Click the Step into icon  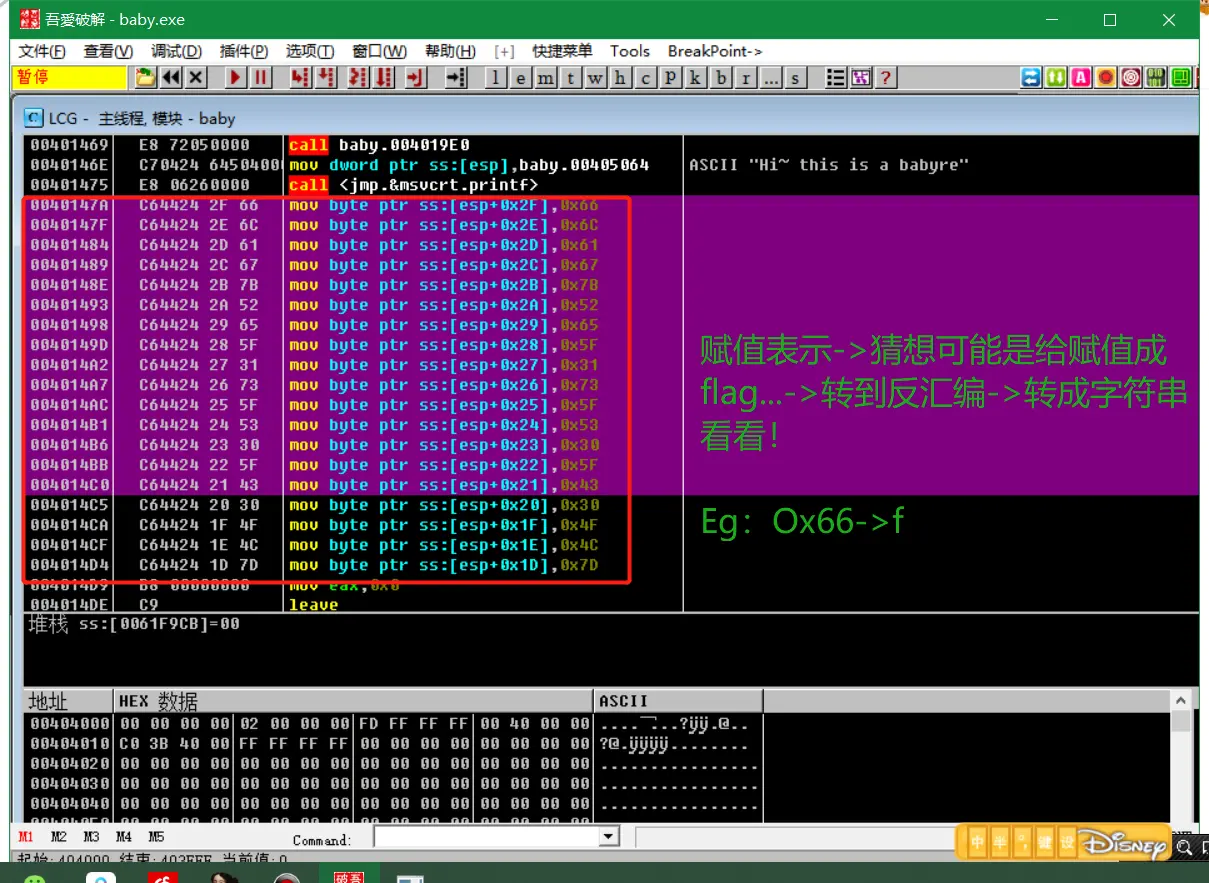(299, 78)
